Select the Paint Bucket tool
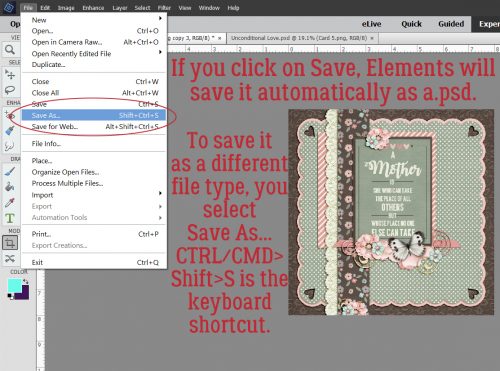The width and height of the screenshot is (500, 371). coord(10,187)
